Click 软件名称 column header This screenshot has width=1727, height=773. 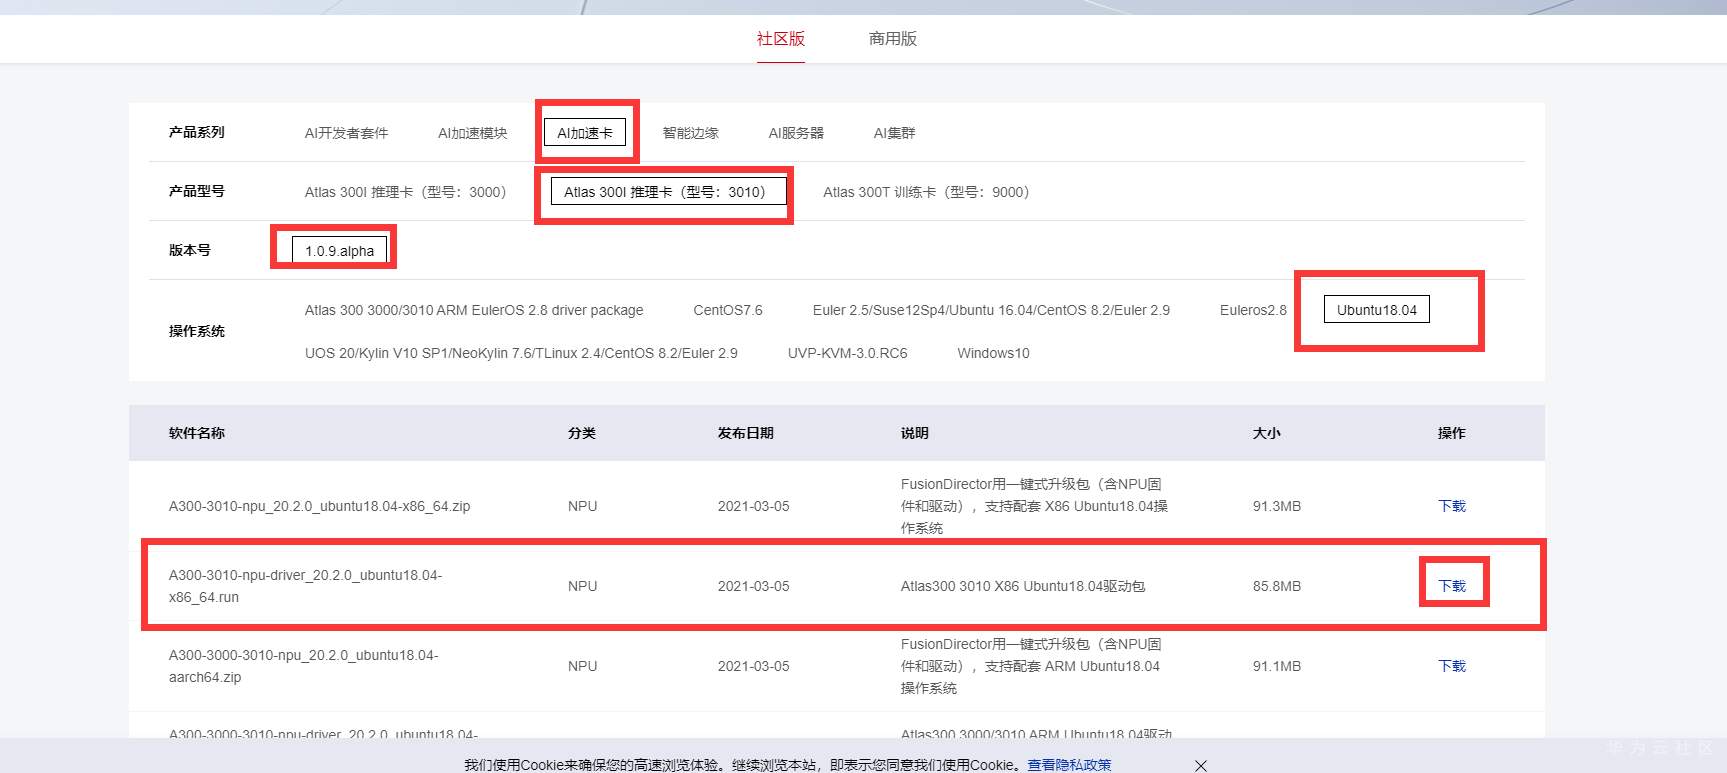click(197, 433)
